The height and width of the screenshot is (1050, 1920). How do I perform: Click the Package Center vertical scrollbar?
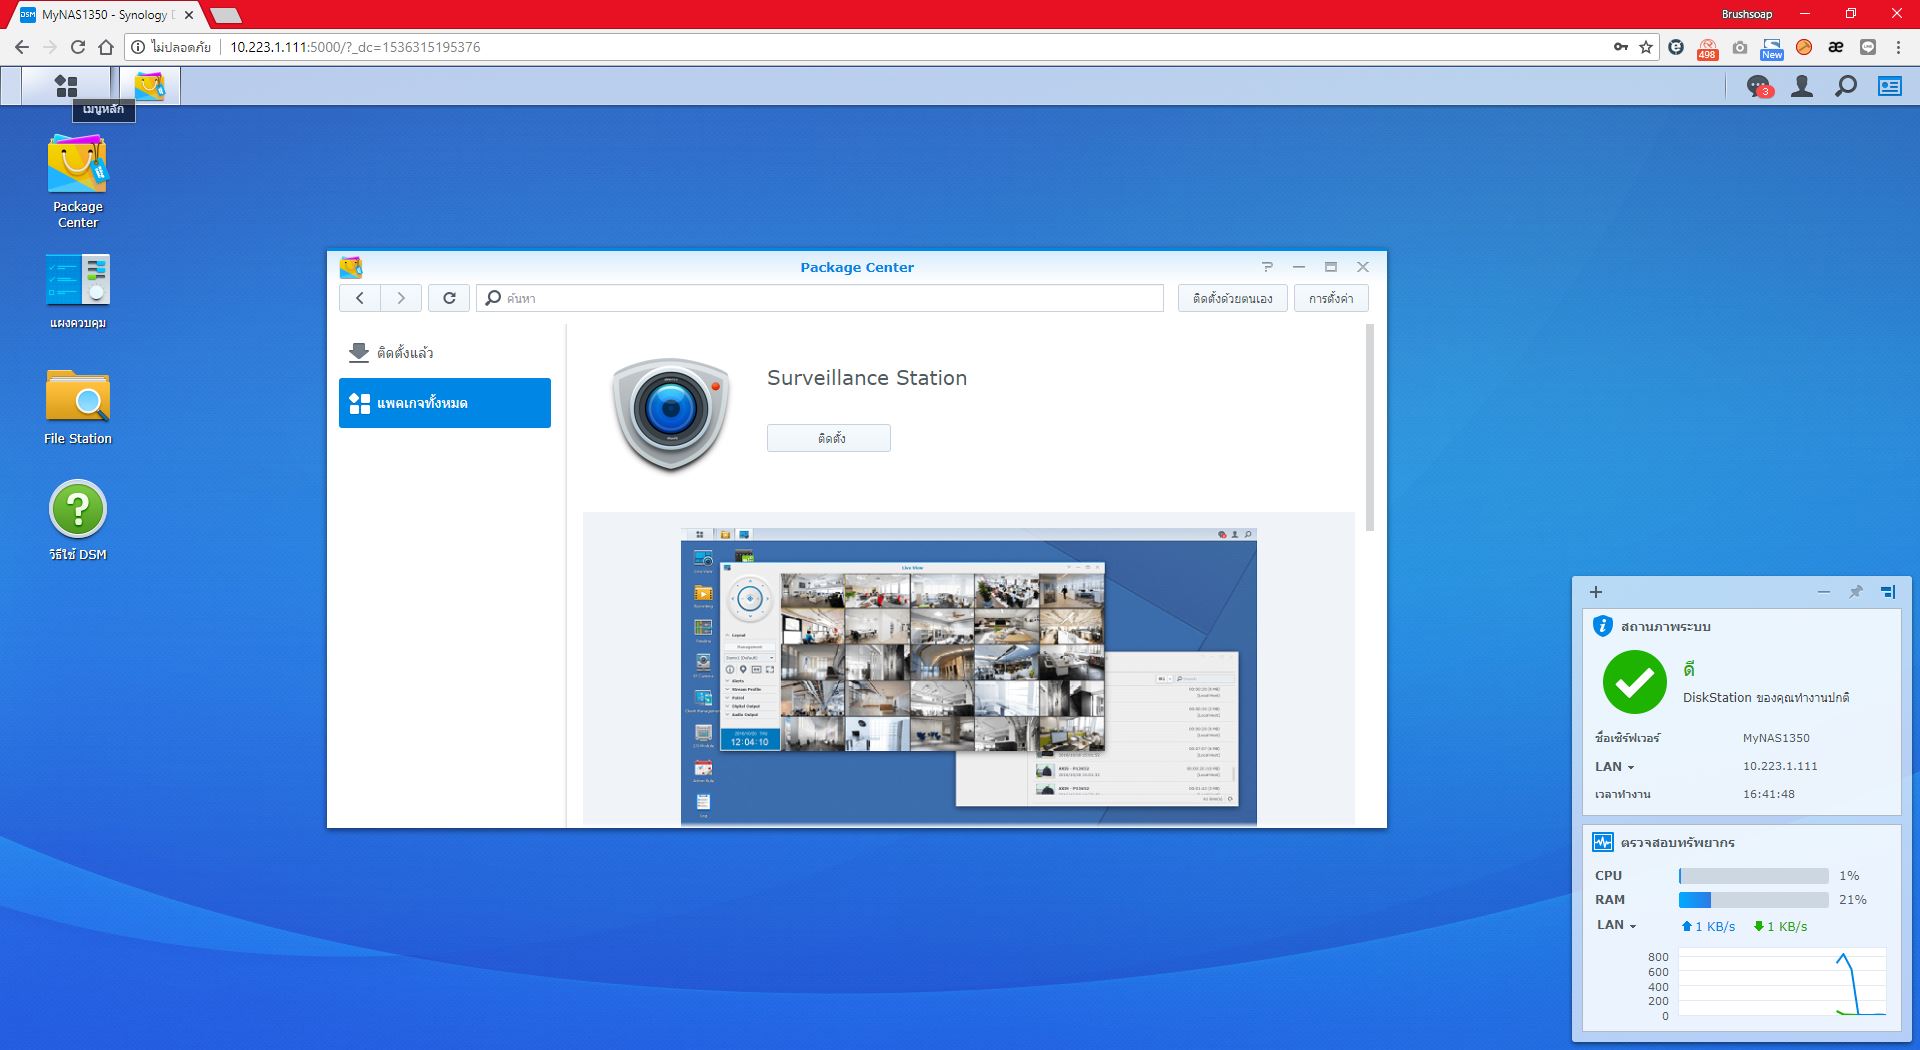click(x=1370, y=428)
